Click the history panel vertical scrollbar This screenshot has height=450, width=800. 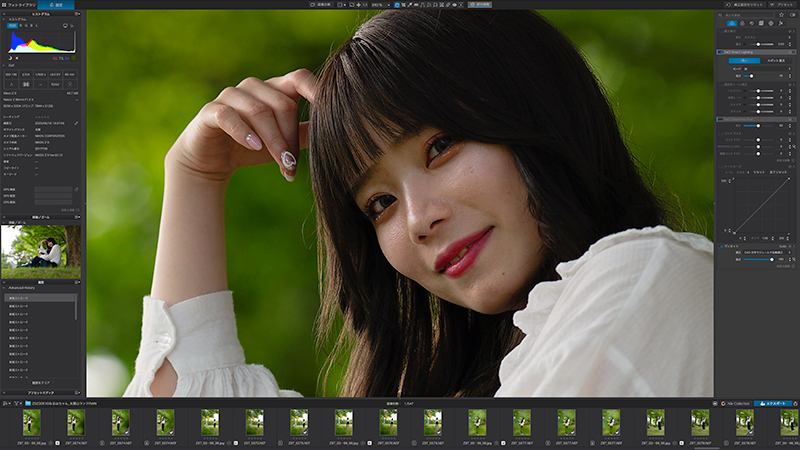[x=77, y=307]
